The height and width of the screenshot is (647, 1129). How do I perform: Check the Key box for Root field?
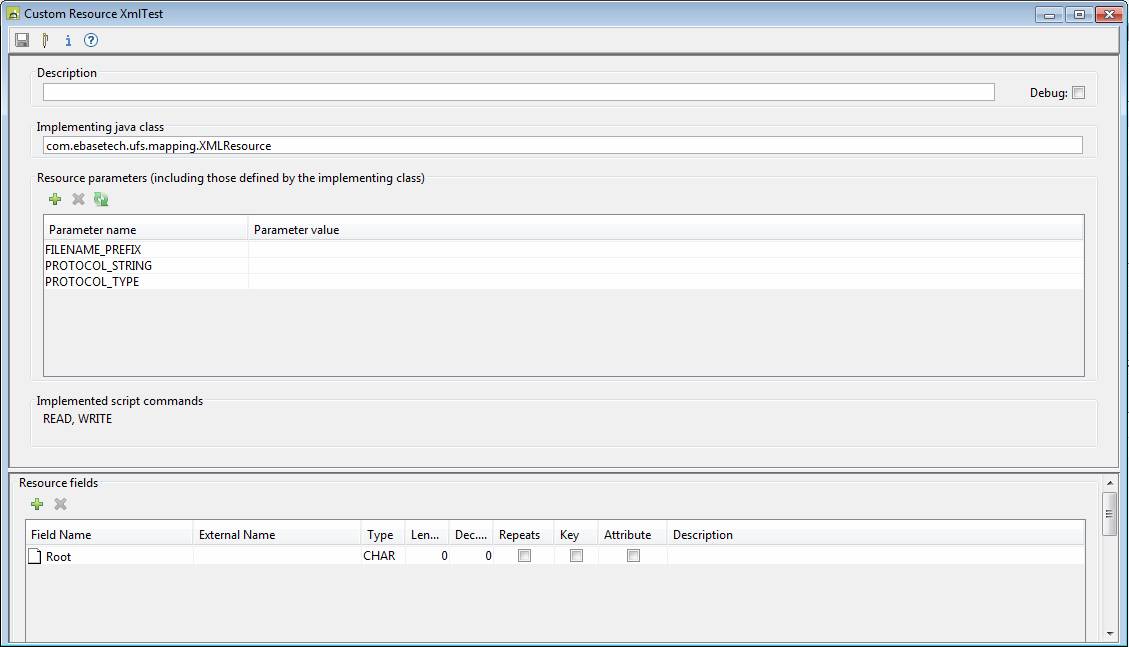pos(576,556)
